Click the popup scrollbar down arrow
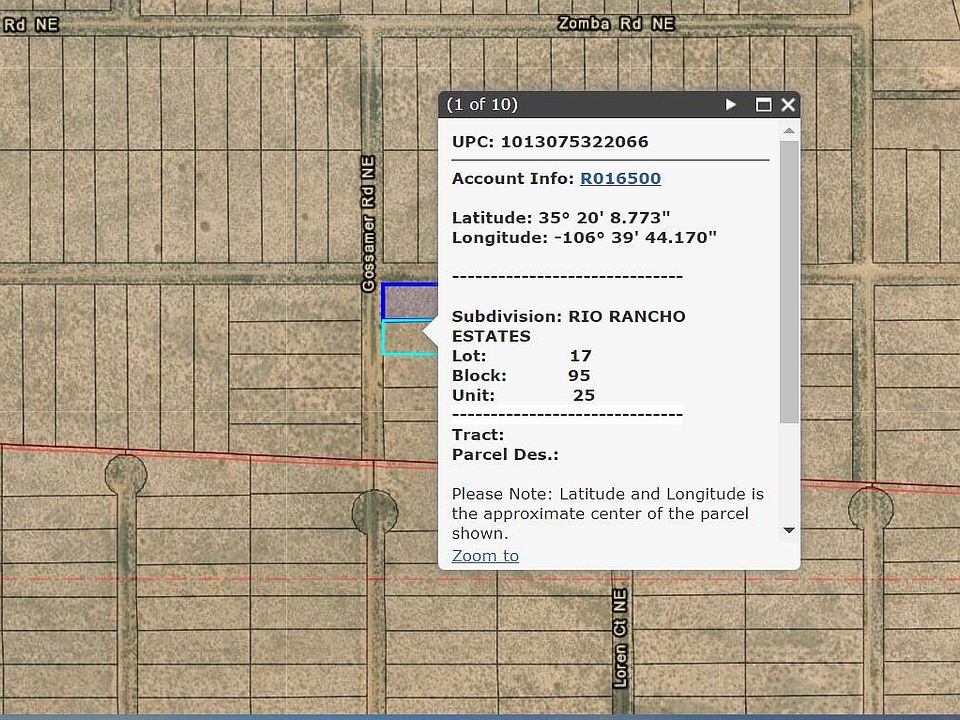960x720 pixels. pos(788,531)
